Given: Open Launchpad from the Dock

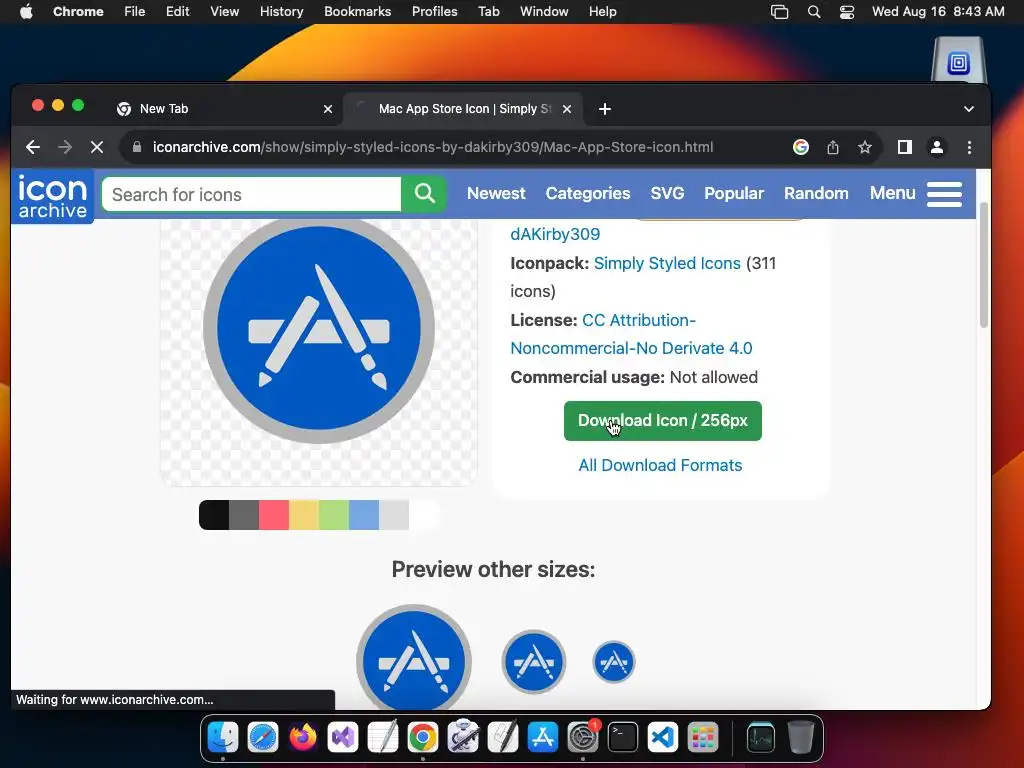Looking at the screenshot, I should coord(703,737).
